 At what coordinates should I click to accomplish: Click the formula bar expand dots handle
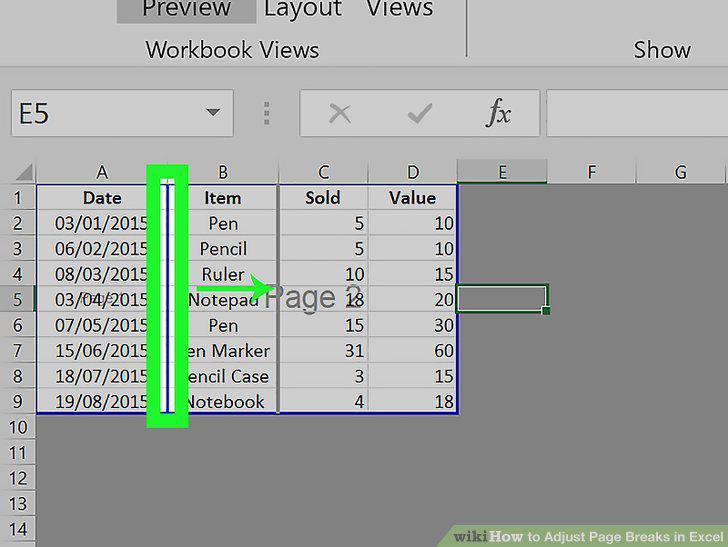pos(266,113)
